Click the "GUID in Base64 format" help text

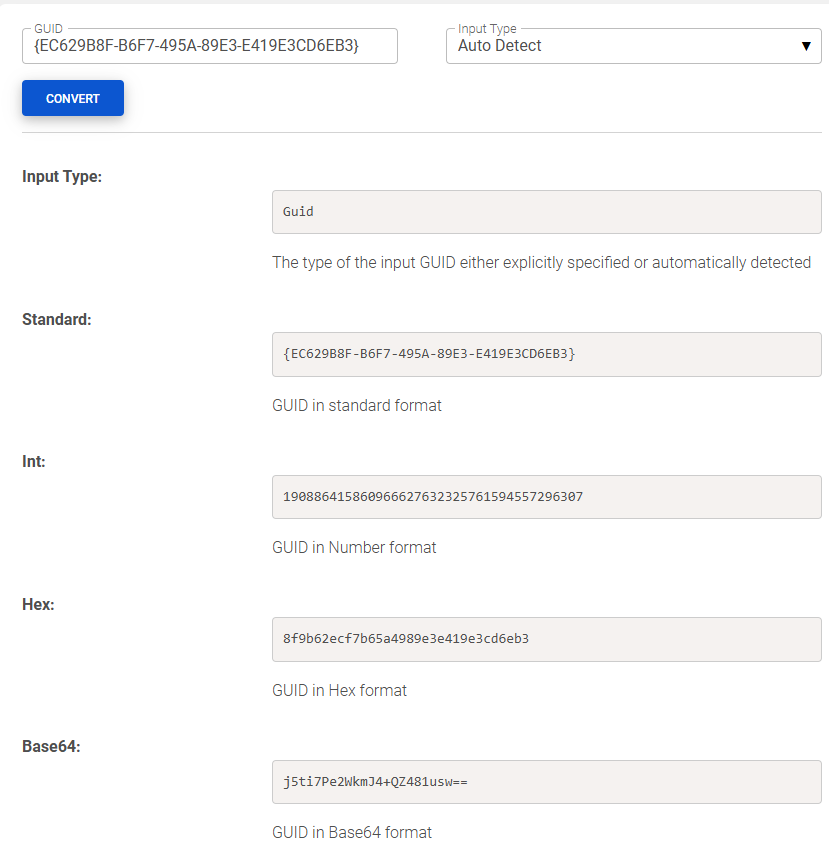tap(352, 833)
